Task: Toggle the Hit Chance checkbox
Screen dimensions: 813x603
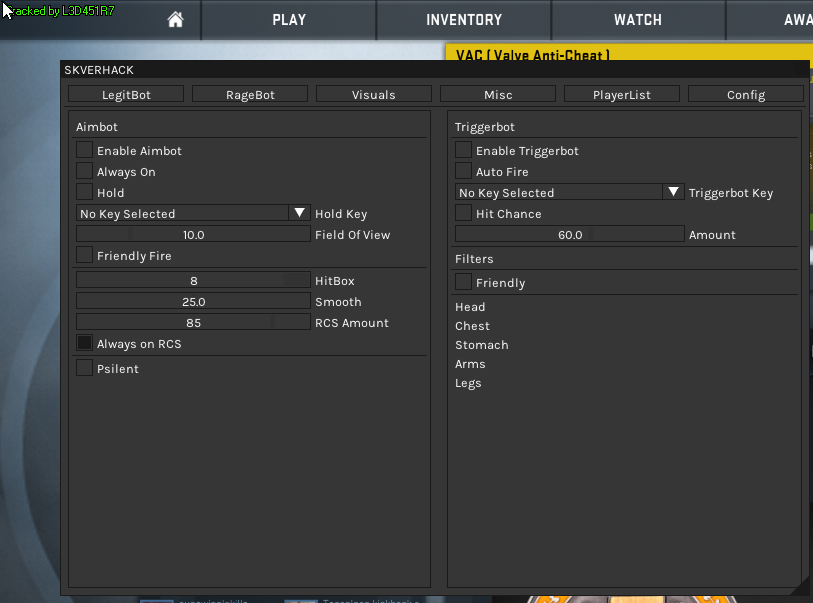Action: (463, 213)
